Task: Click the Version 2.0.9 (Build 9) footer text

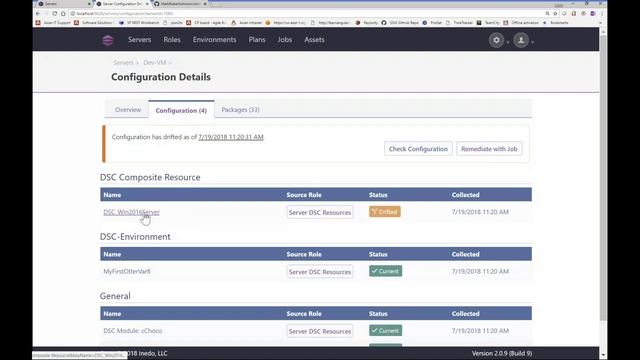Action: (x=502, y=353)
